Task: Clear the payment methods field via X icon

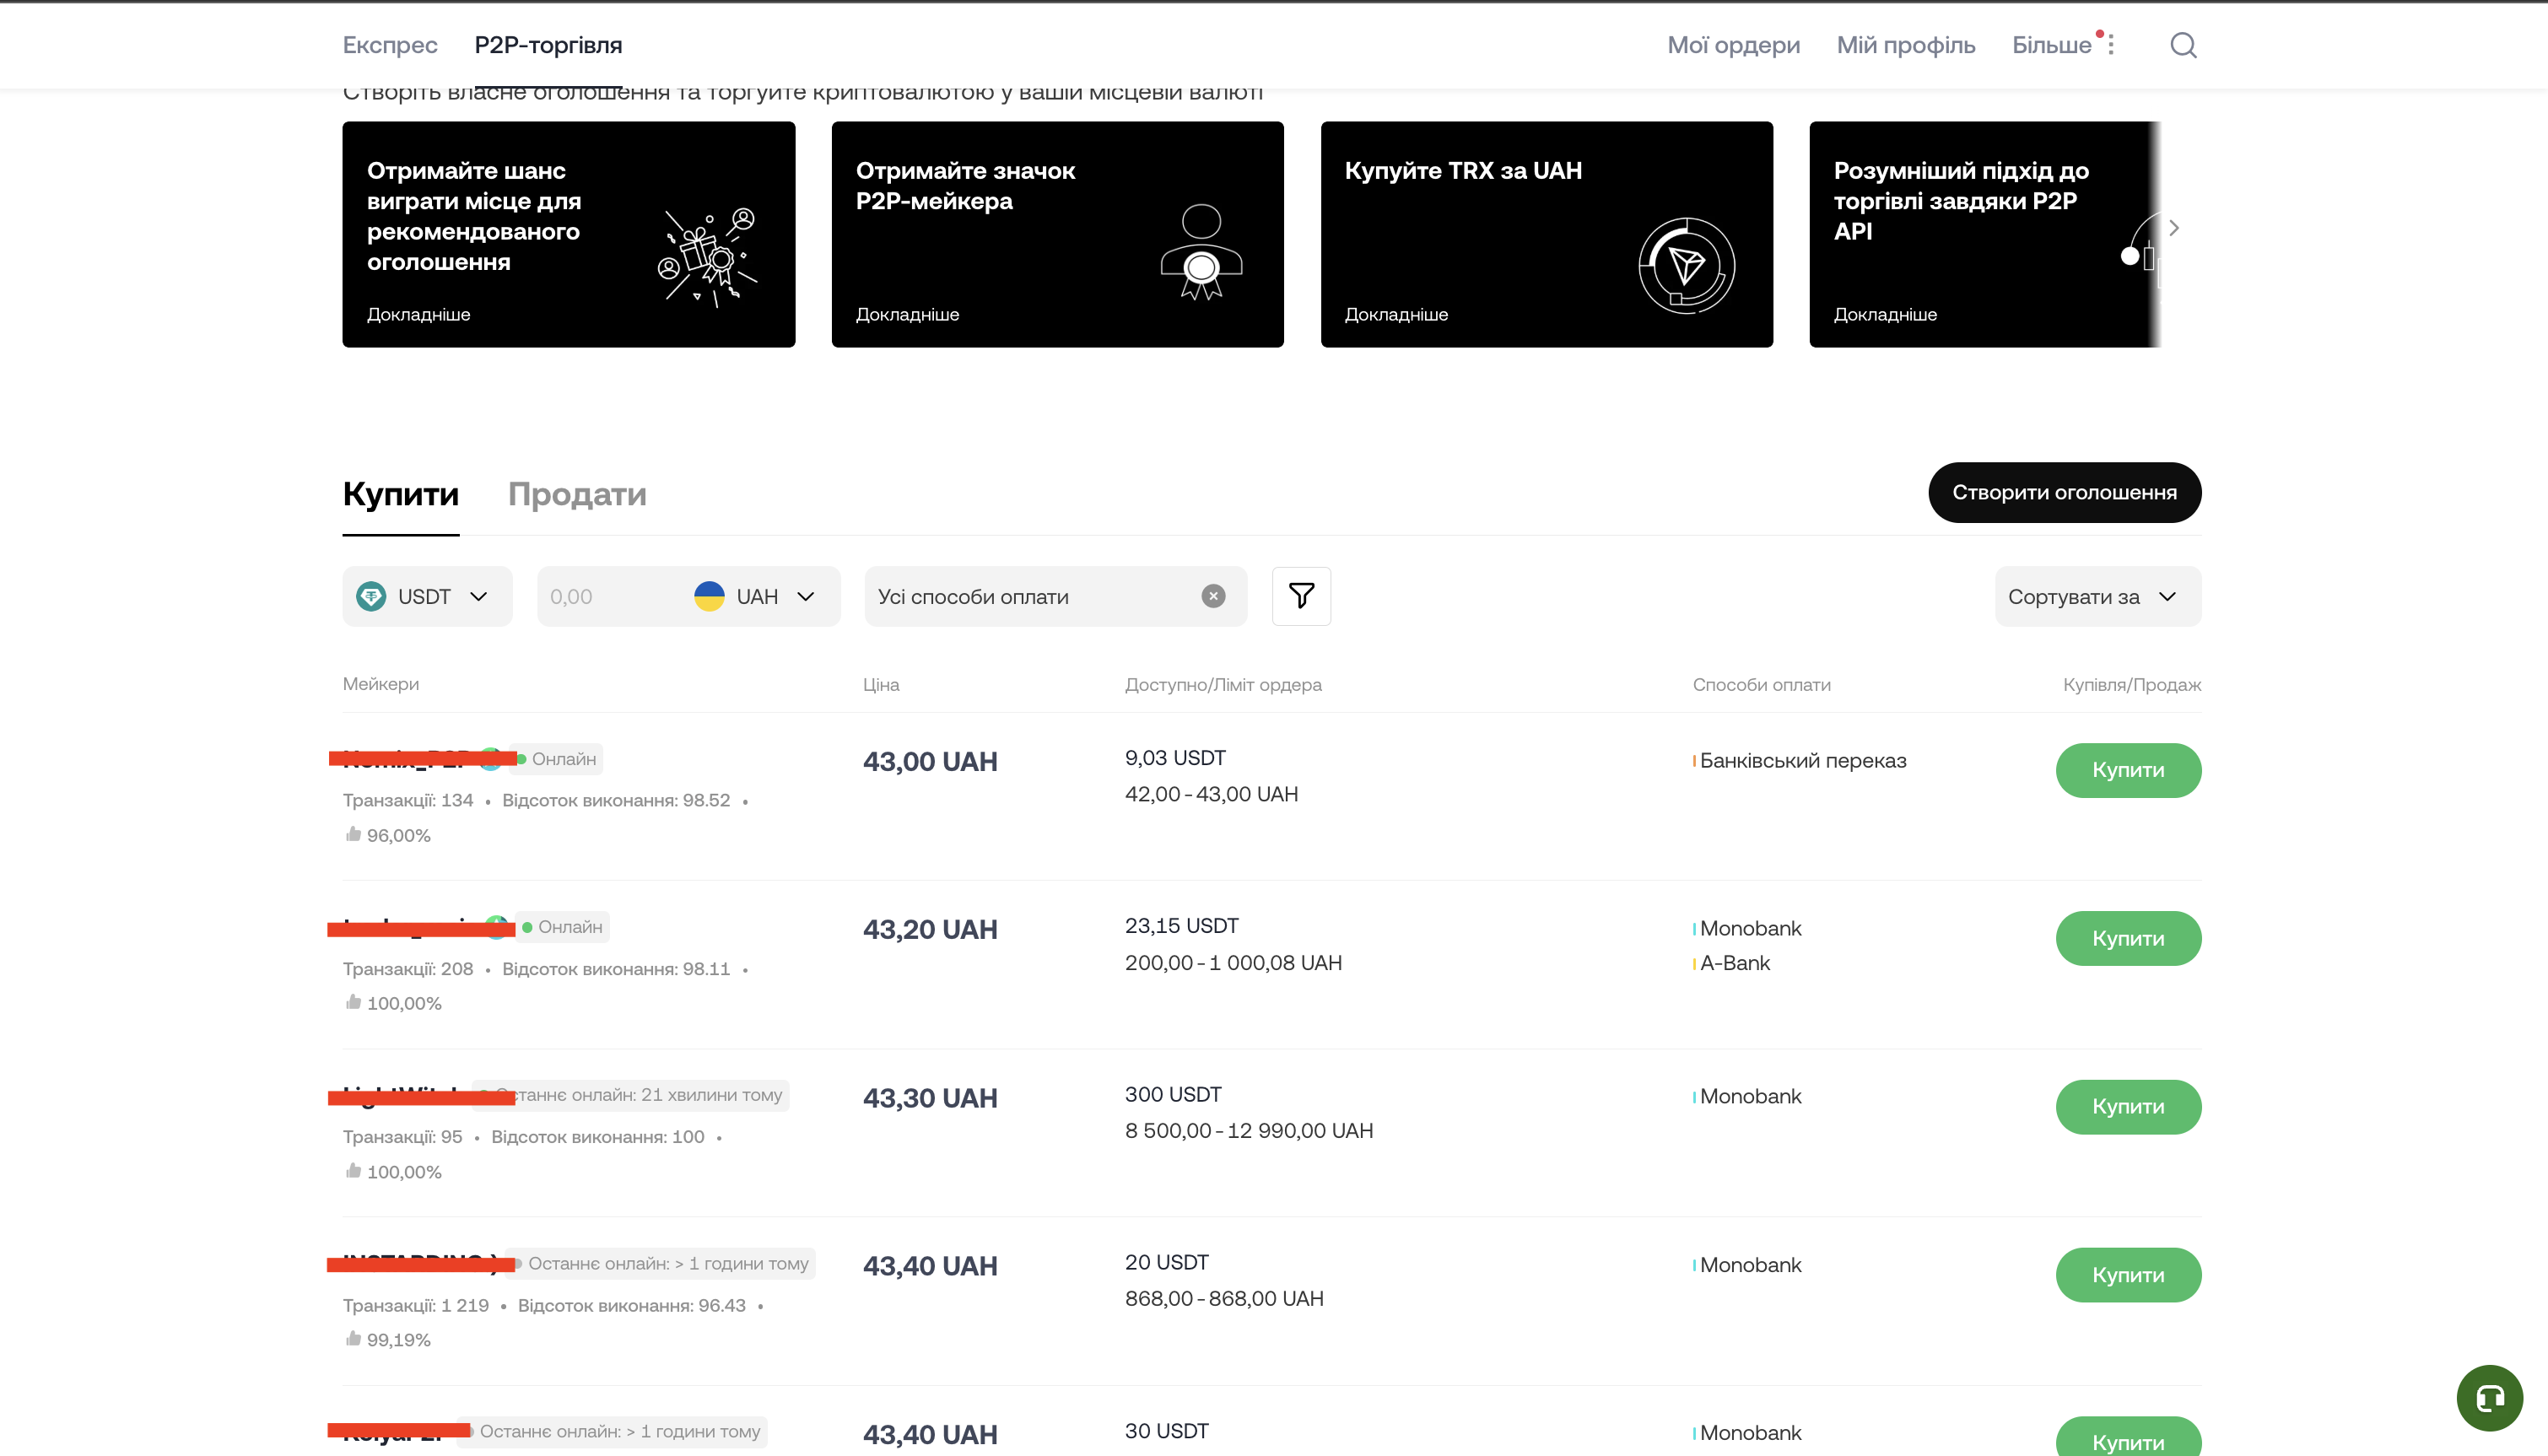Action: pos(1213,596)
